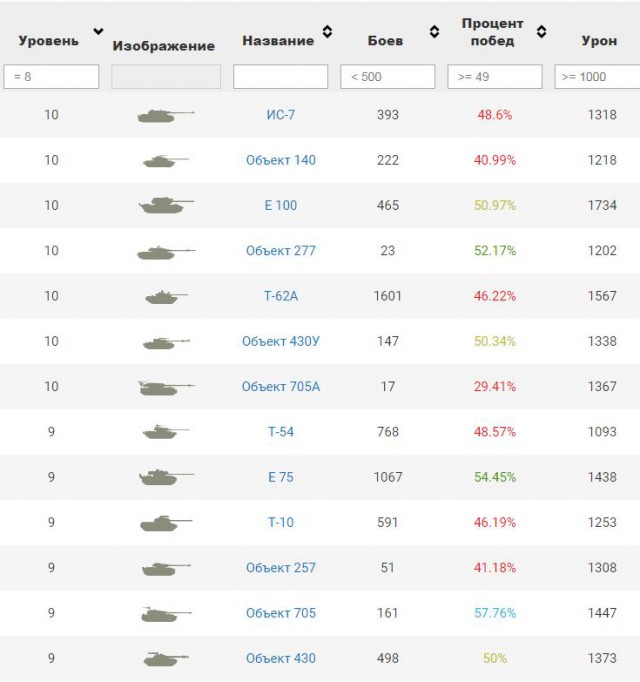The width and height of the screenshot is (640, 682).
Task: Toggle sort arrows on Боев column
Action: click(434, 31)
